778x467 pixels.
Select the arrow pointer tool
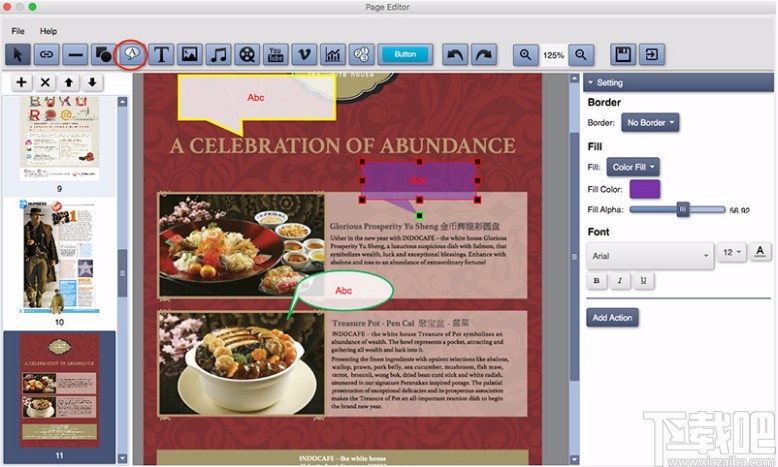pyautogui.click(x=18, y=55)
